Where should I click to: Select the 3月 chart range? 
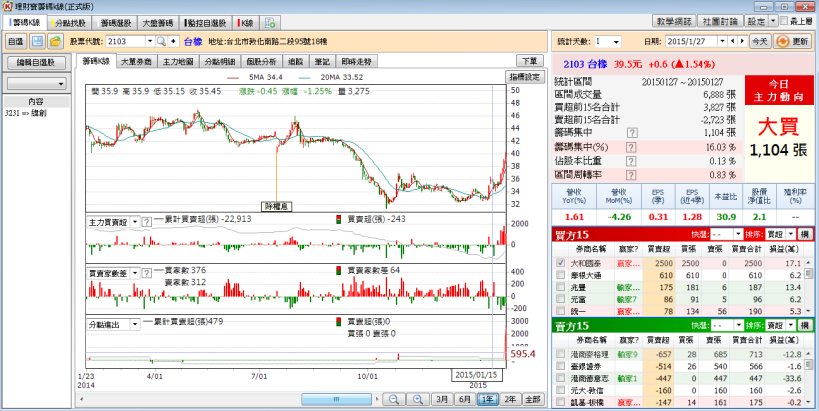441,400
